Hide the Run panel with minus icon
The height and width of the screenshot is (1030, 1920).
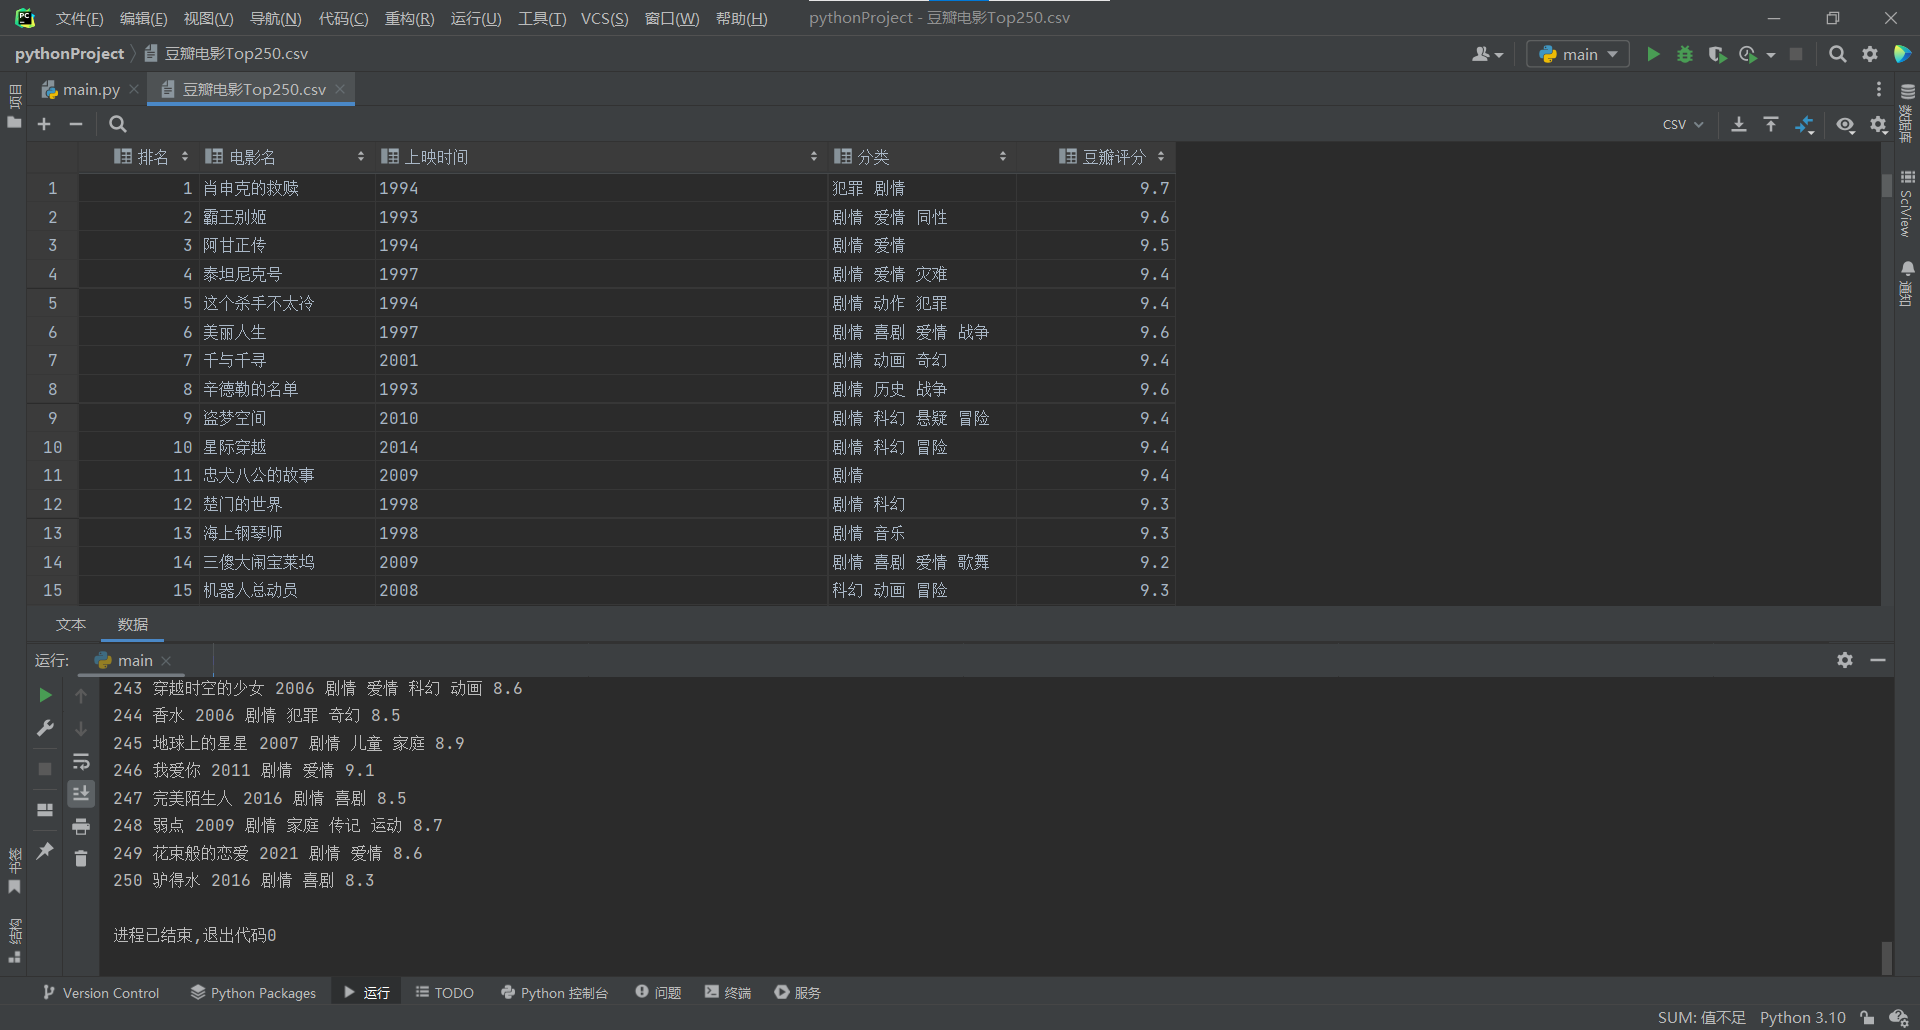click(x=1878, y=660)
